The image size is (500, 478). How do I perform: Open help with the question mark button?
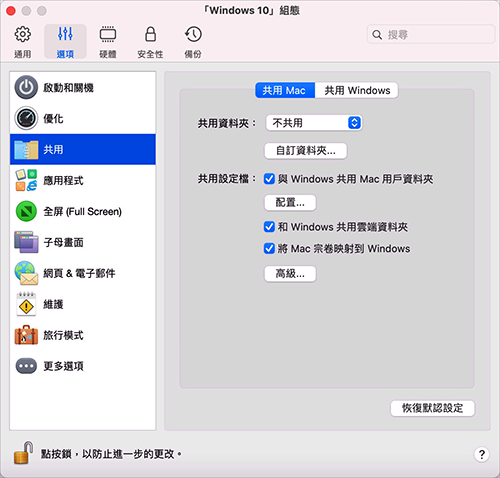[482, 454]
